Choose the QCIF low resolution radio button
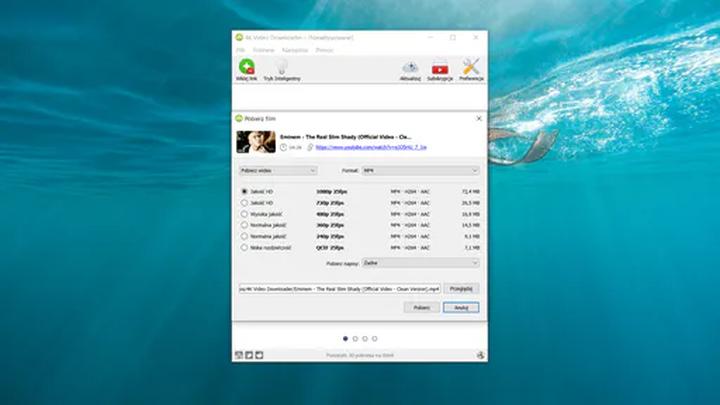Screen dimensions: 720x405 [x=243, y=247]
